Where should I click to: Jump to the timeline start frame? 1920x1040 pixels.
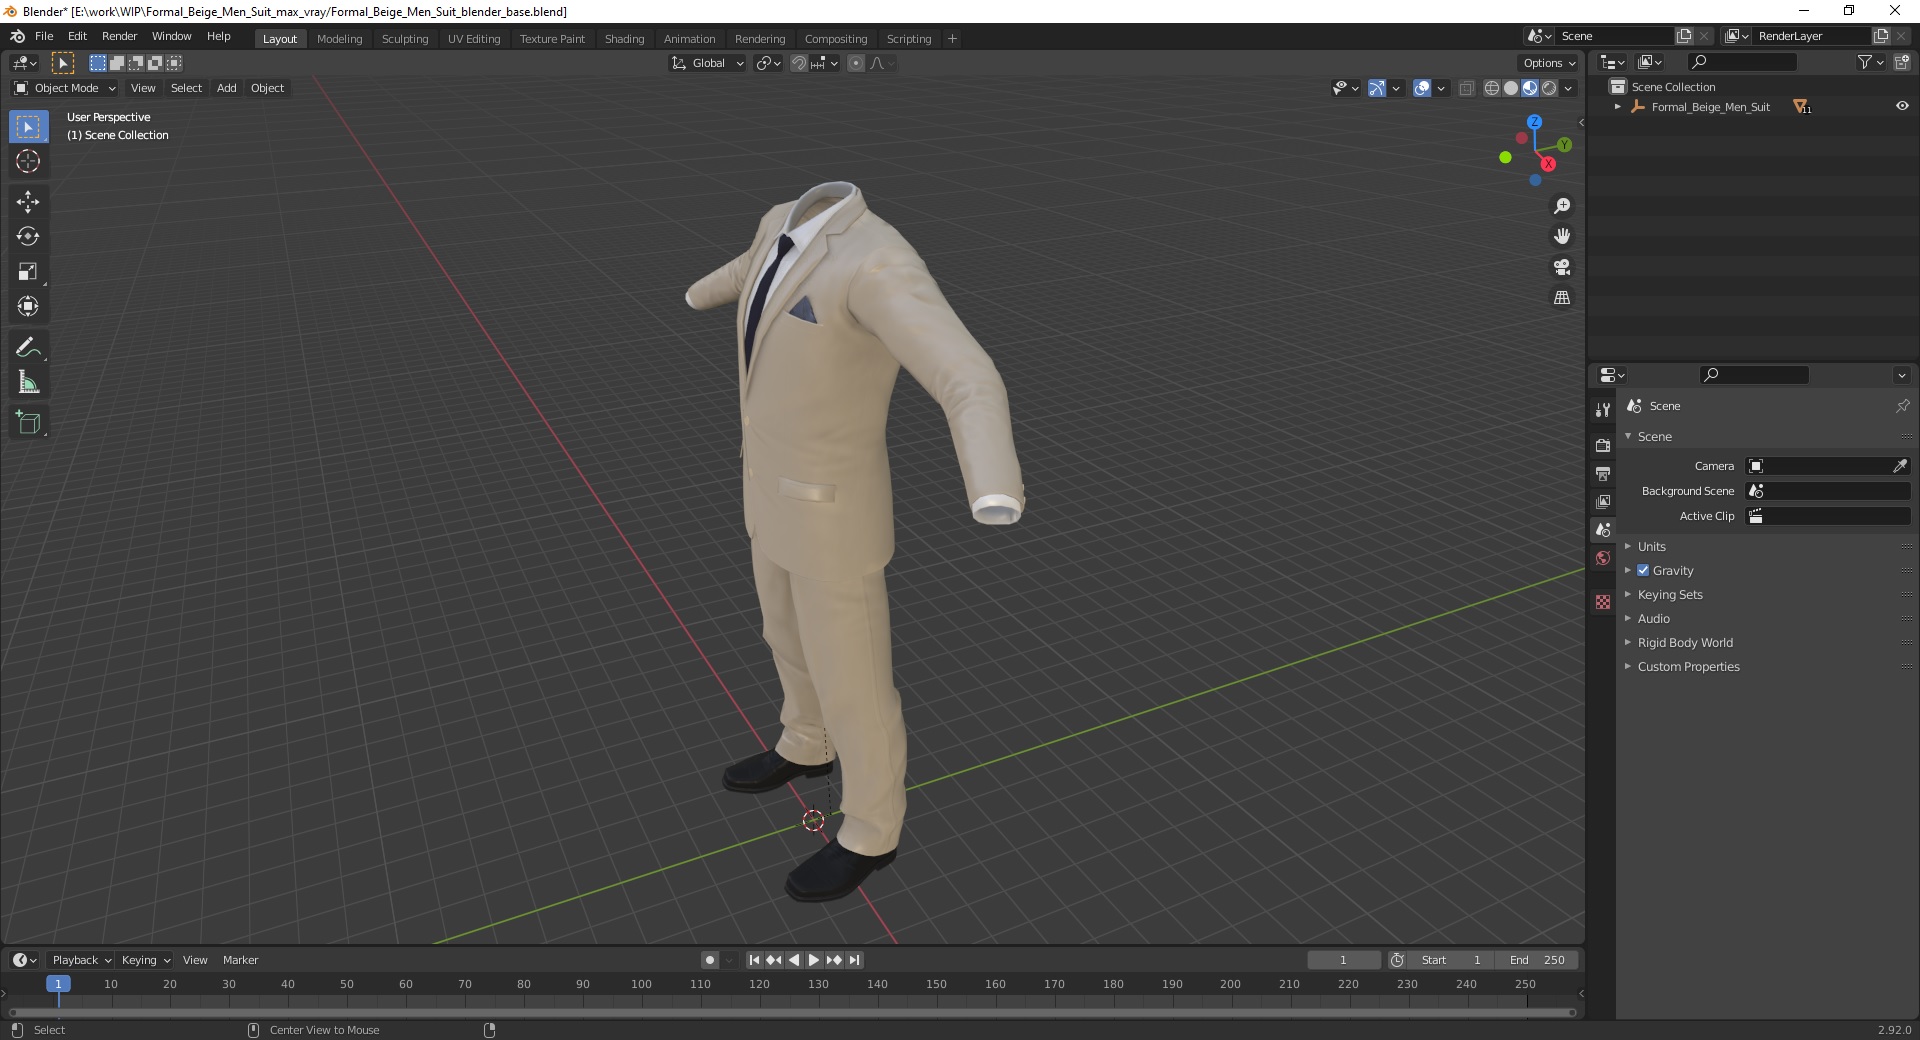[754, 960]
